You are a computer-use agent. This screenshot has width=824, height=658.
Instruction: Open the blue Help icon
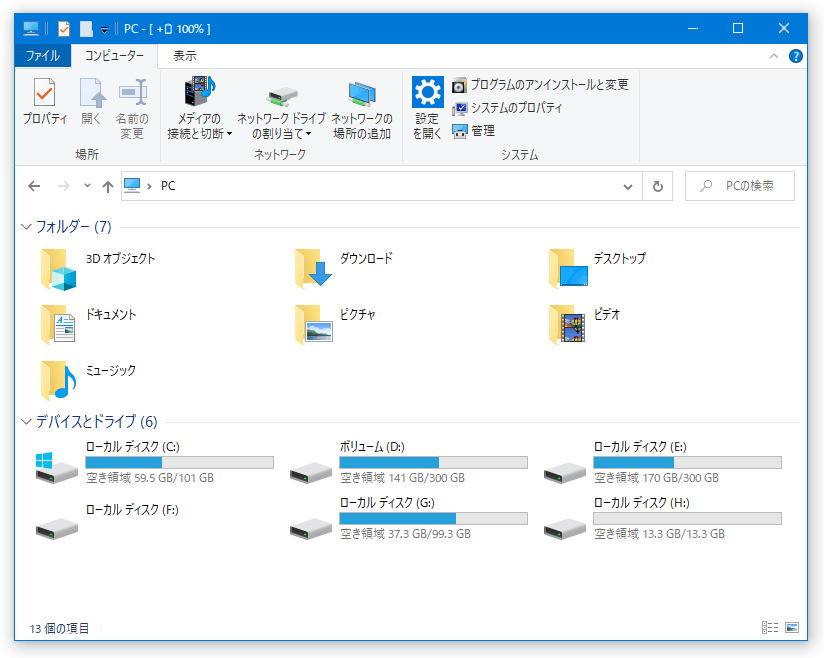[796, 56]
